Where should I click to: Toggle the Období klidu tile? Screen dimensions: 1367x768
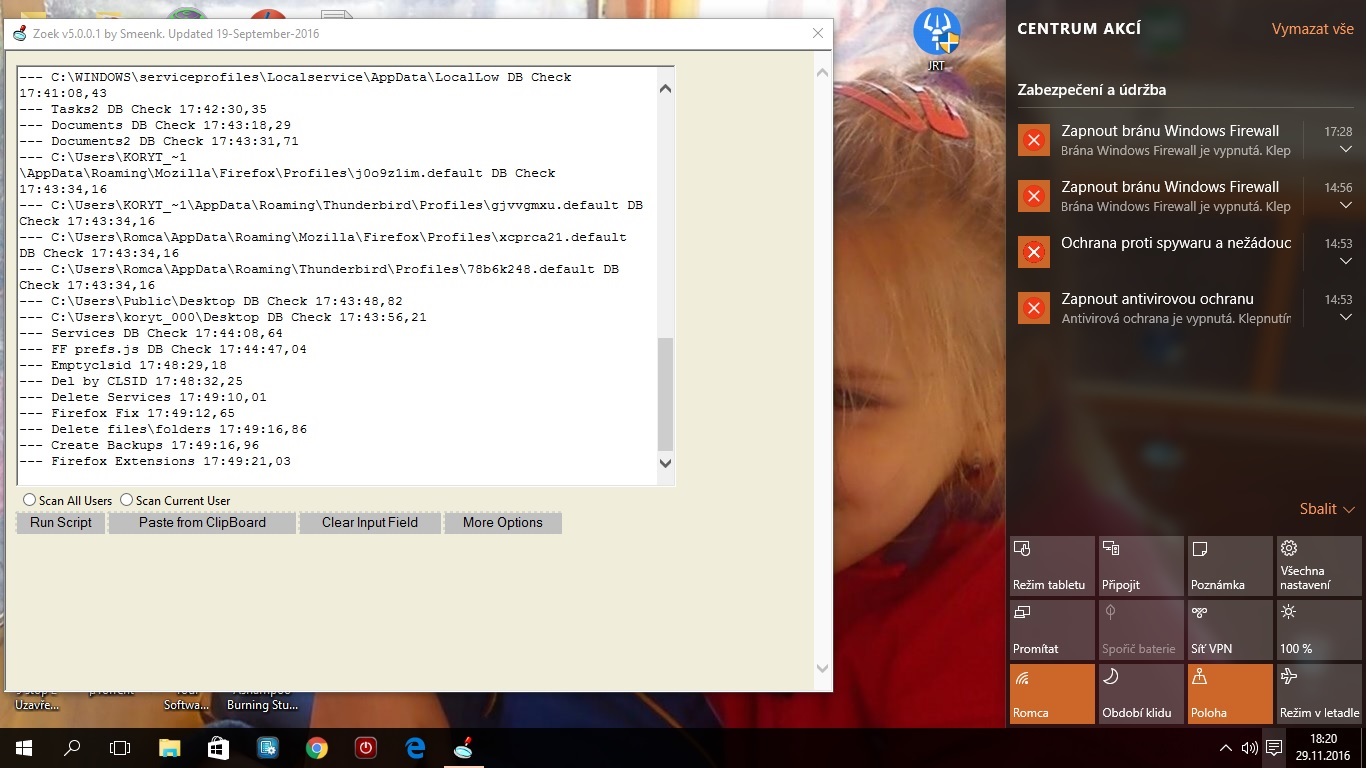coord(1141,694)
